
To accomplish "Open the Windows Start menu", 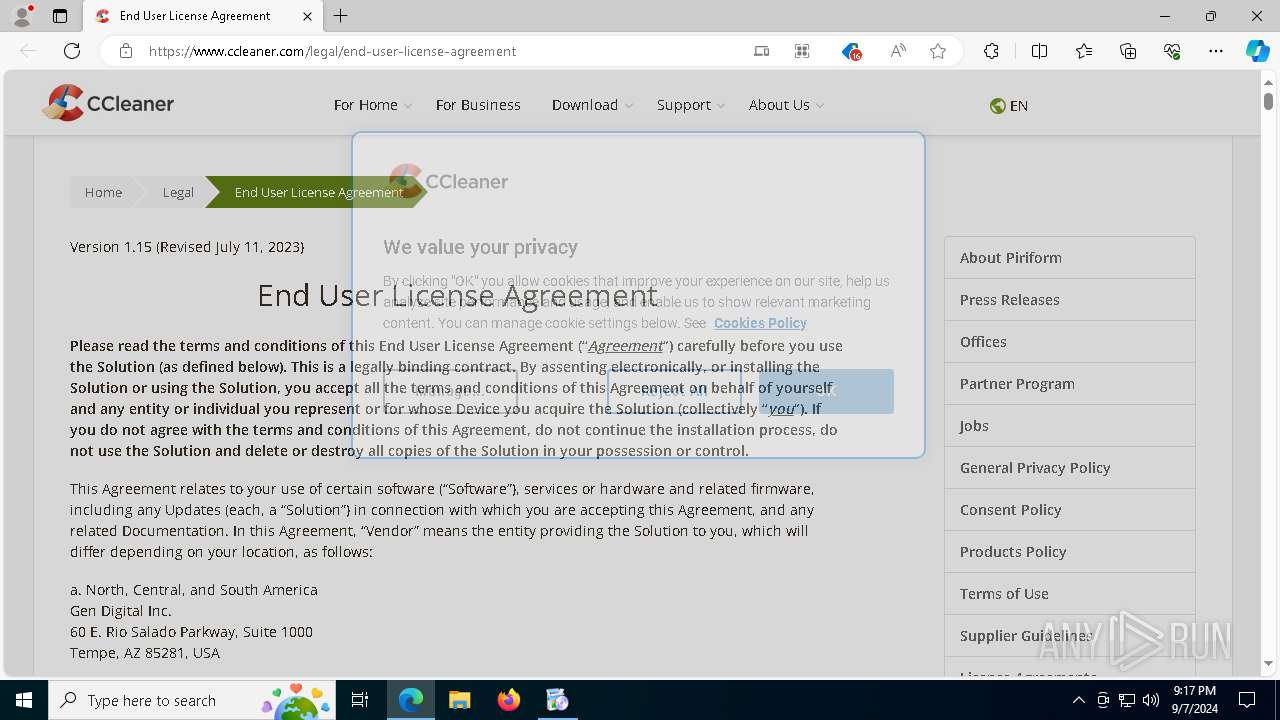I will pyautogui.click(x=24, y=700).
